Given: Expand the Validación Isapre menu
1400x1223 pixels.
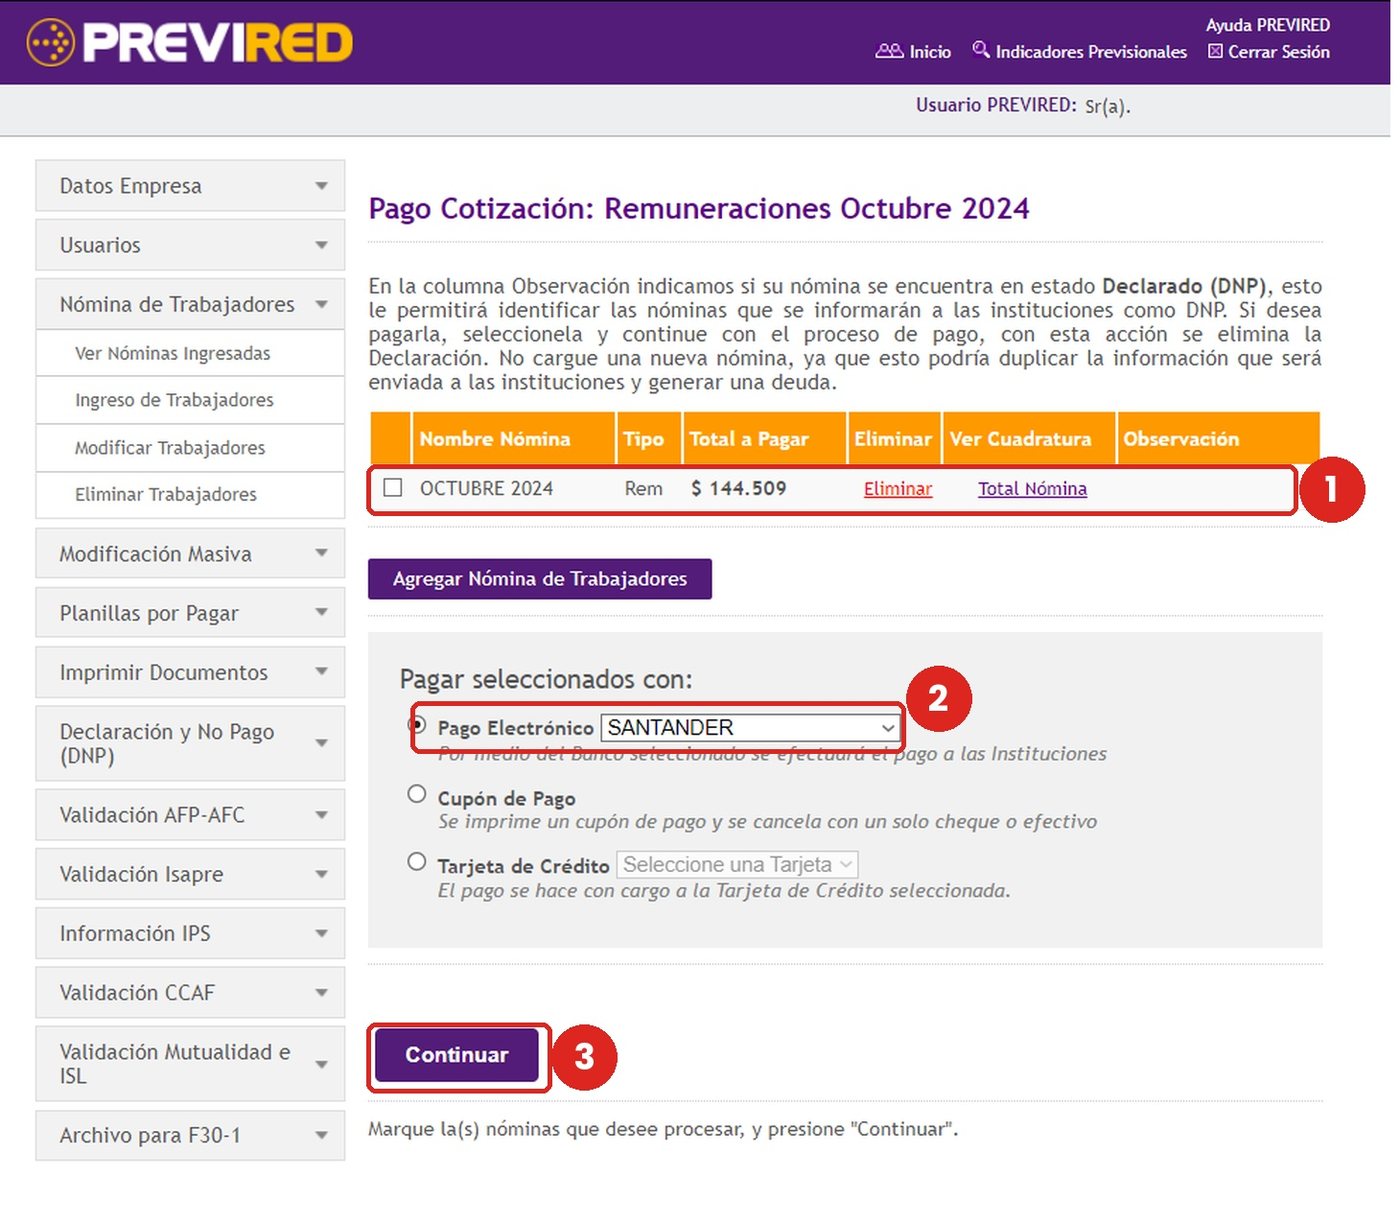Looking at the screenshot, I should coord(190,874).
